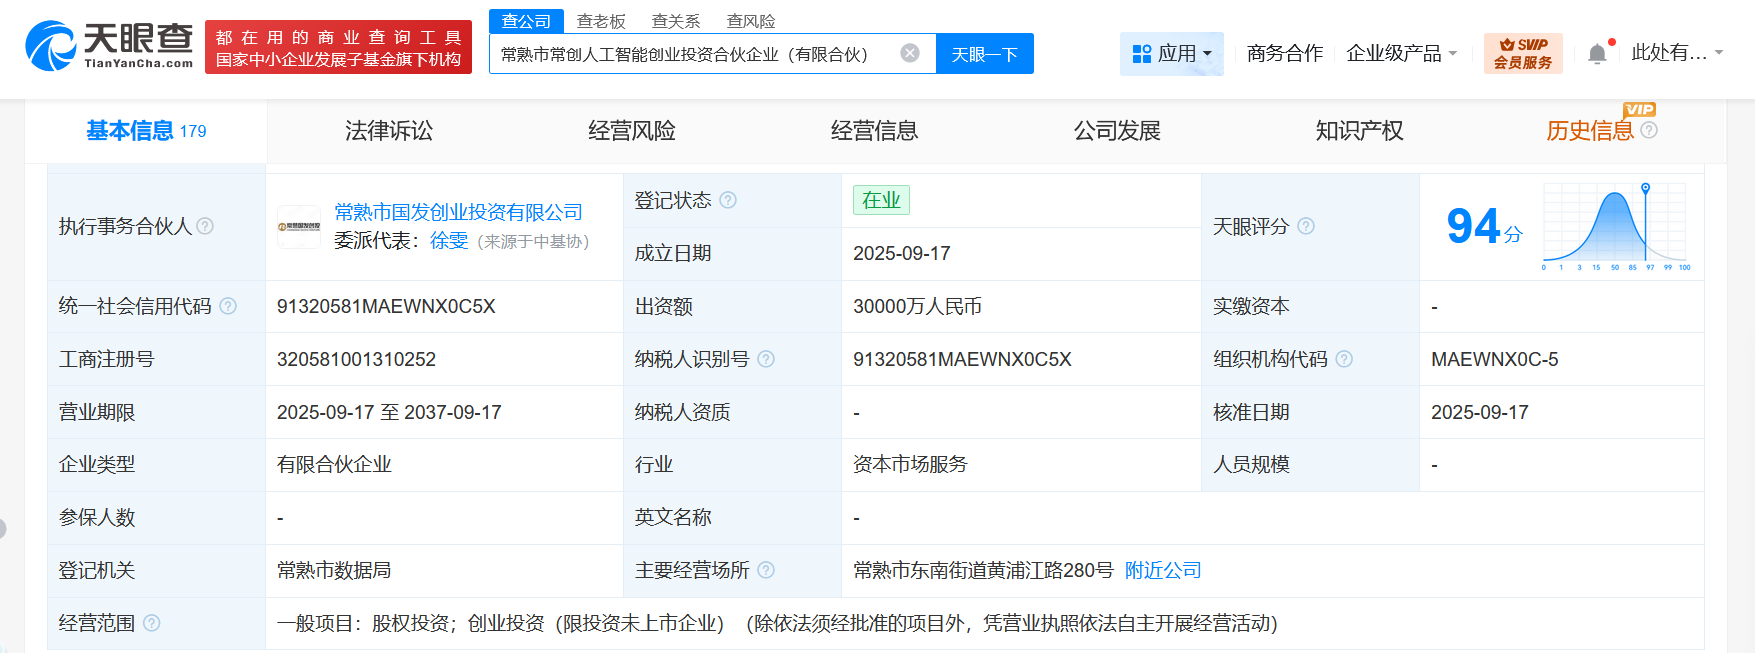Click the 天眼评分 distribution chart
Viewport: 1755px width, 653px height.
[1615, 227]
